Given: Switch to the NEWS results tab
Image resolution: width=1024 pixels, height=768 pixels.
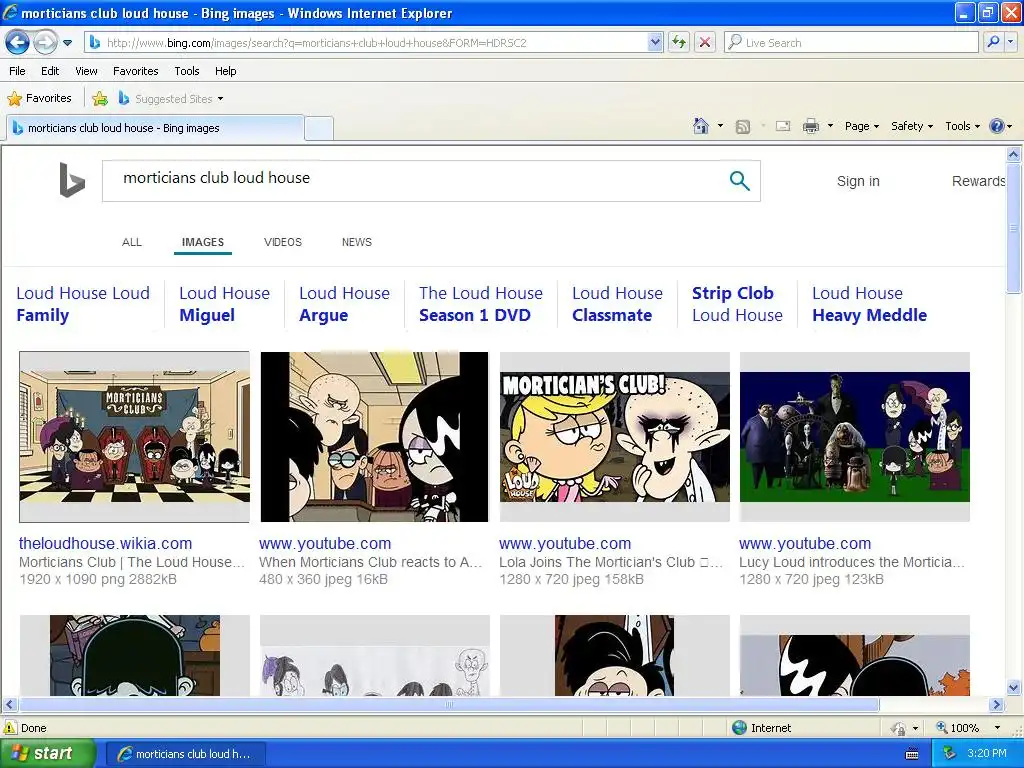Looking at the screenshot, I should coord(357,242).
